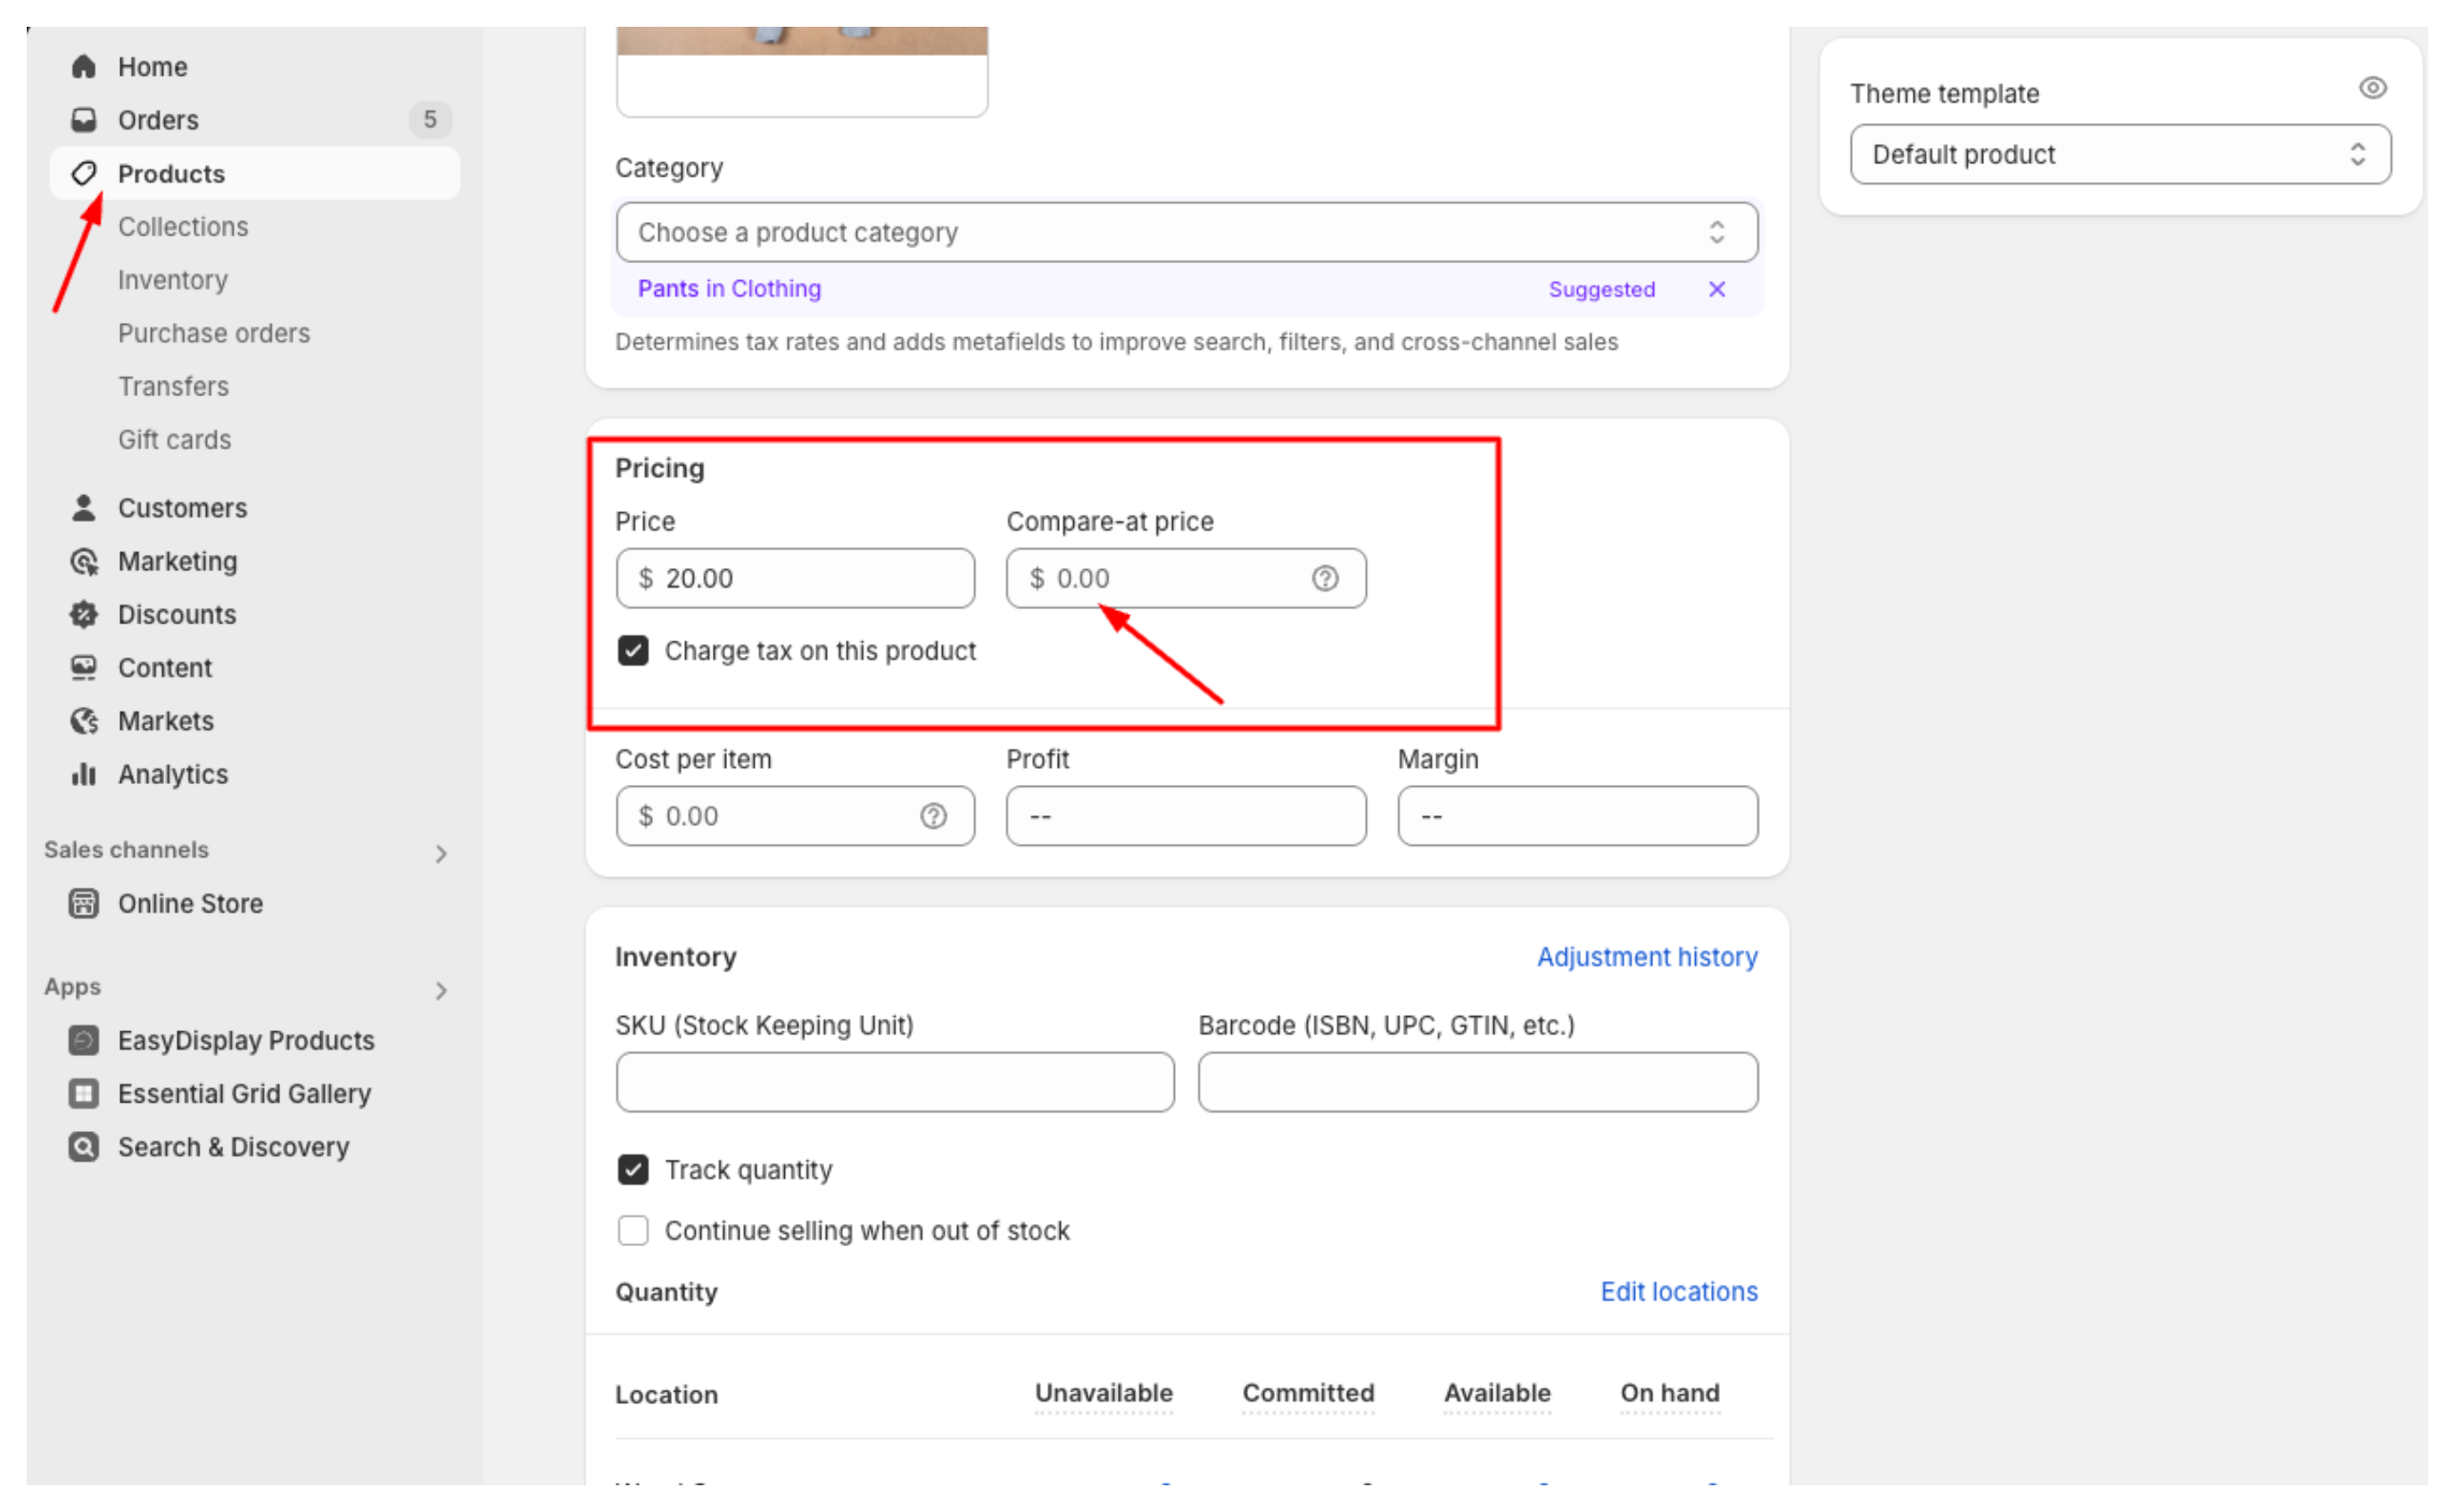Open Discounts using its badge icon
The height and width of the screenshot is (1512, 2455).
tap(83, 614)
